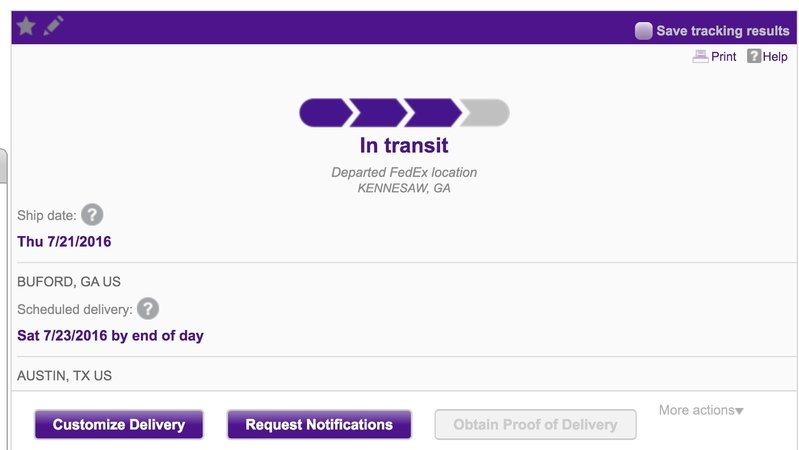Expand the More actions dropdown

click(701, 410)
